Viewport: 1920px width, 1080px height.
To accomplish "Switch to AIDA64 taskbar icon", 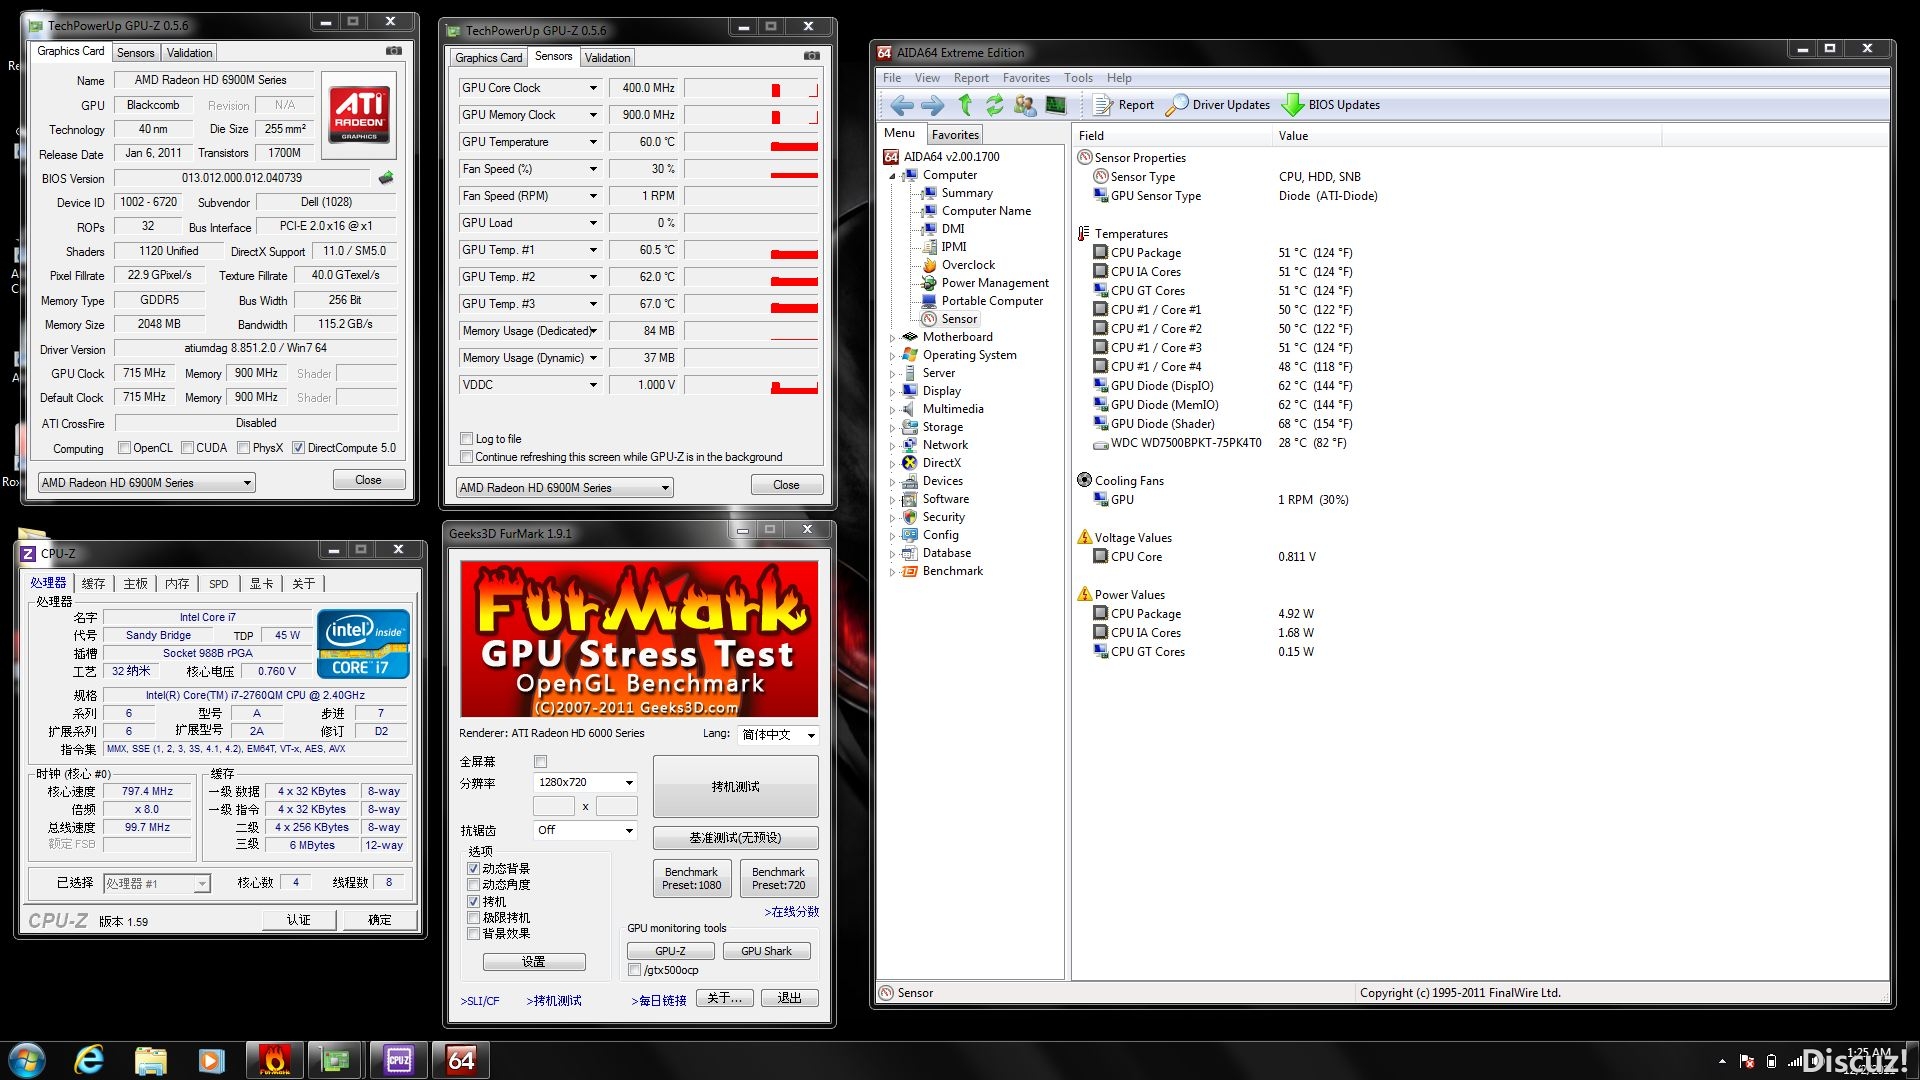I will pos(460,1060).
